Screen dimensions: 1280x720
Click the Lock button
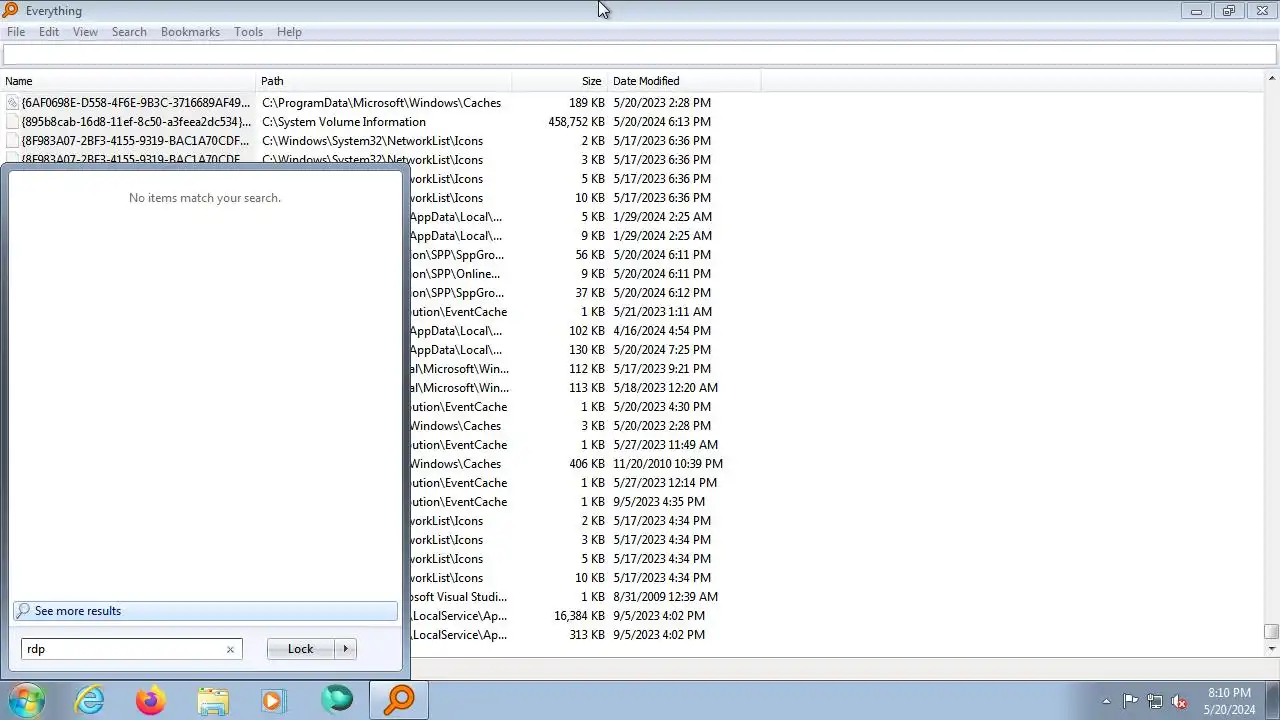[x=301, y=649]
